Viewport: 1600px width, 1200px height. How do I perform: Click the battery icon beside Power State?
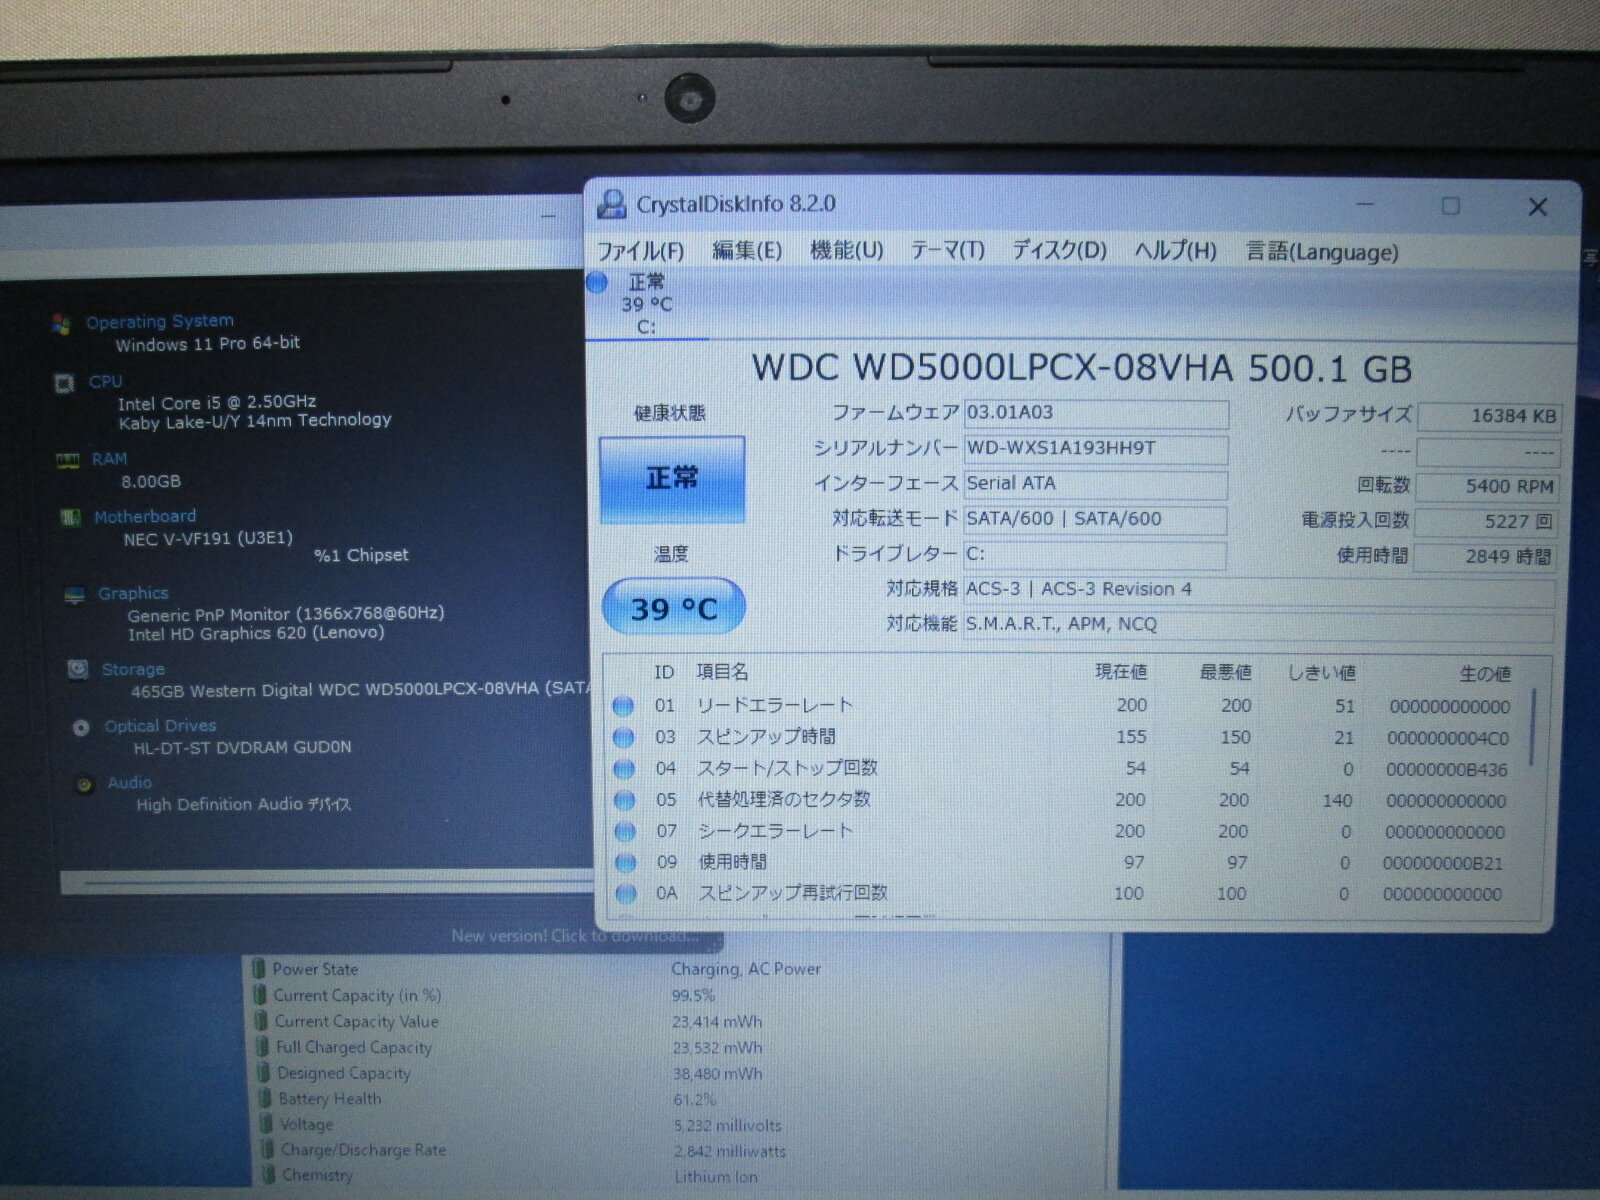(x=258, y=968)
